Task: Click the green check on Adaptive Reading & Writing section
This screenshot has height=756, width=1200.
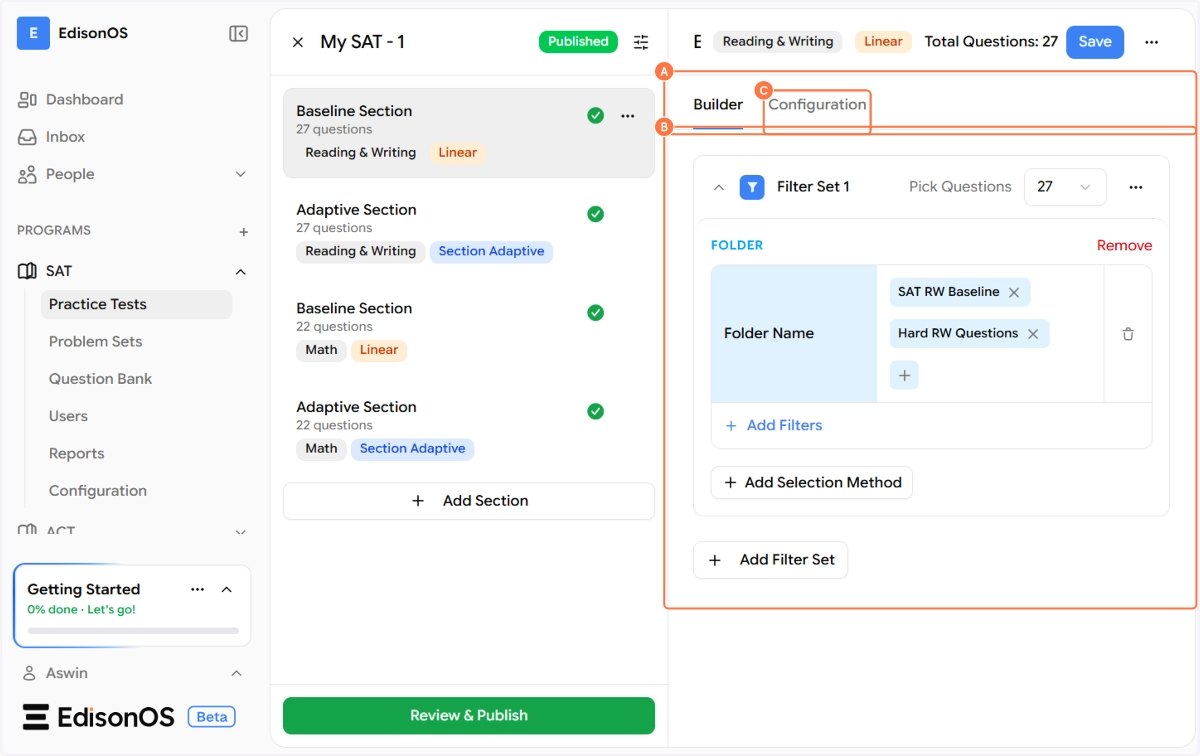Action: [596, 214]
